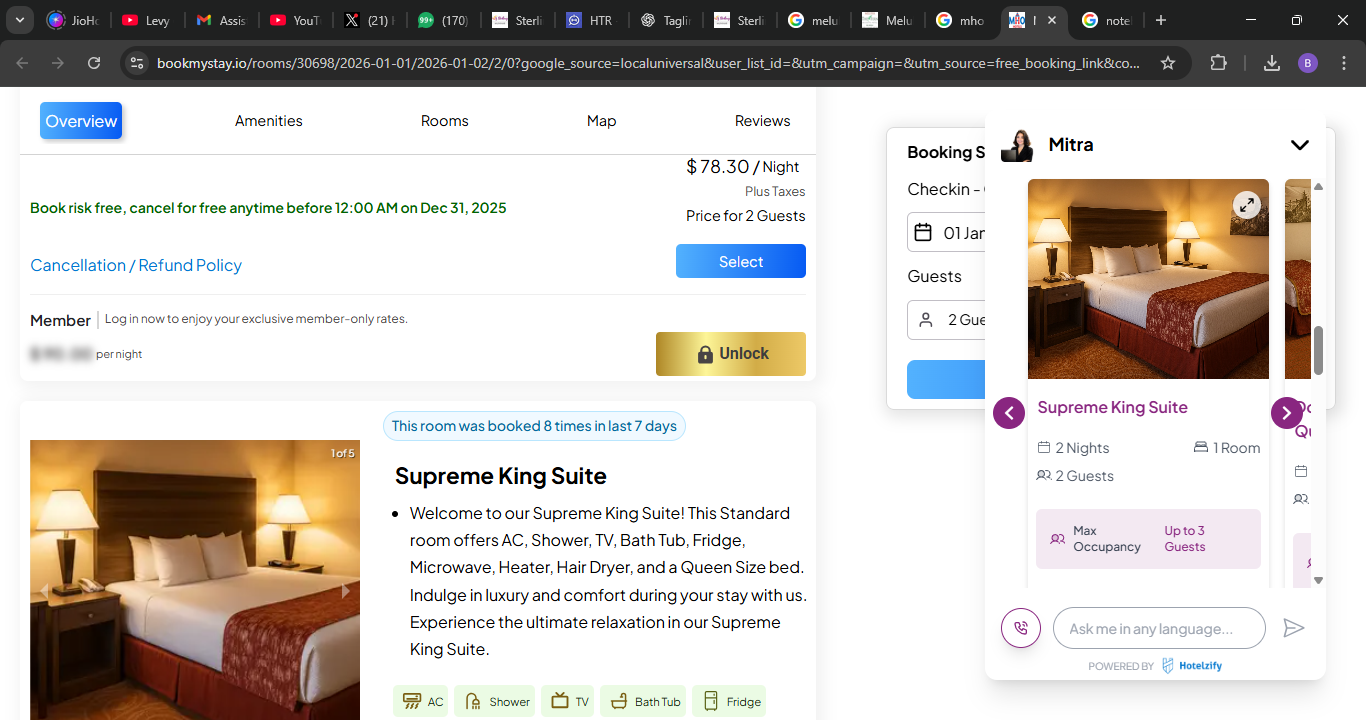Unlock the member-only rate
Viewport: 1366px width, 720px height.
tap(731, 354)
